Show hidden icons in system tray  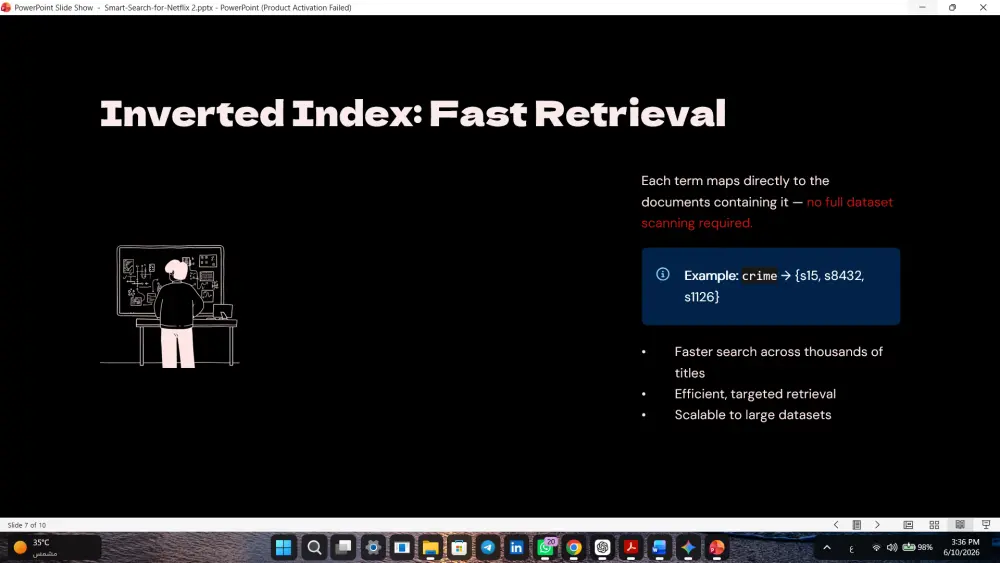(x=827, y=547)
